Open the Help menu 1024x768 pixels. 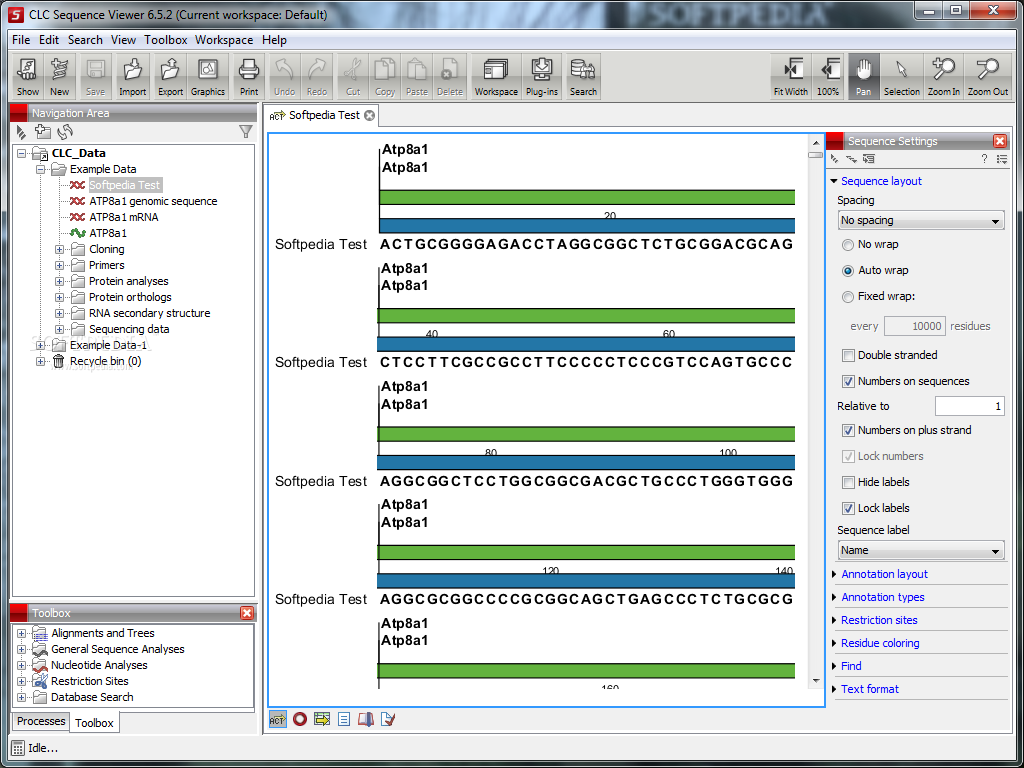(x=274, y=40)
